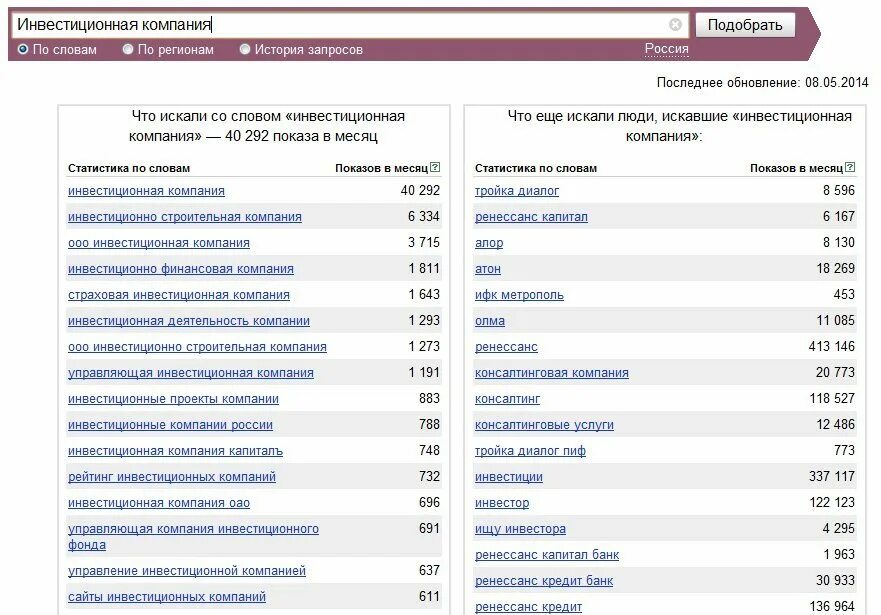Screen dimensions: 881x615
Task: Switch to «По регионам» mode
Action: point(129,47)
